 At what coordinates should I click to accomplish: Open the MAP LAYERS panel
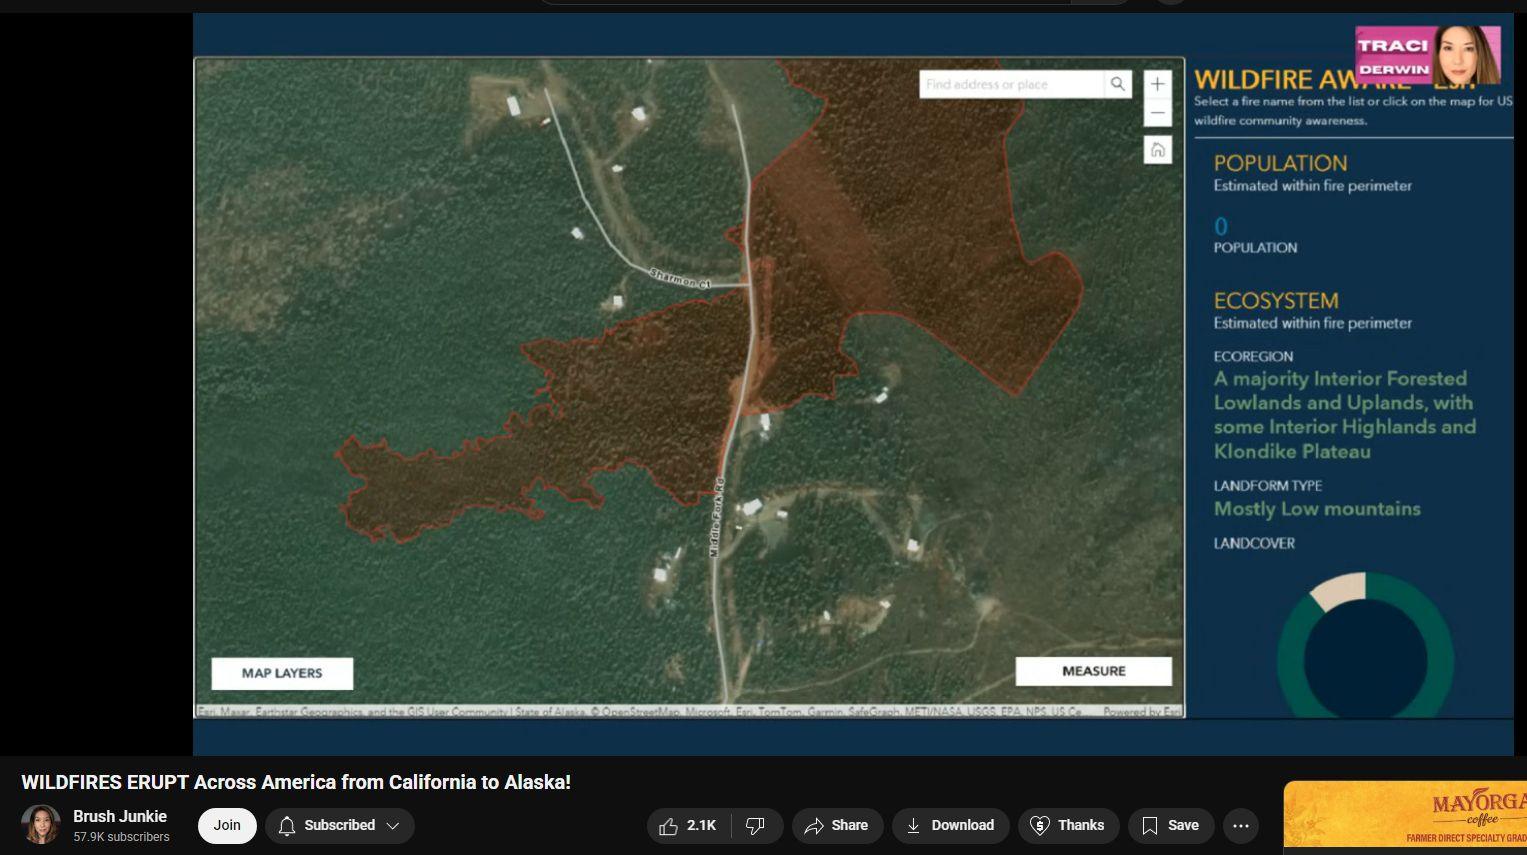point(282,673)
